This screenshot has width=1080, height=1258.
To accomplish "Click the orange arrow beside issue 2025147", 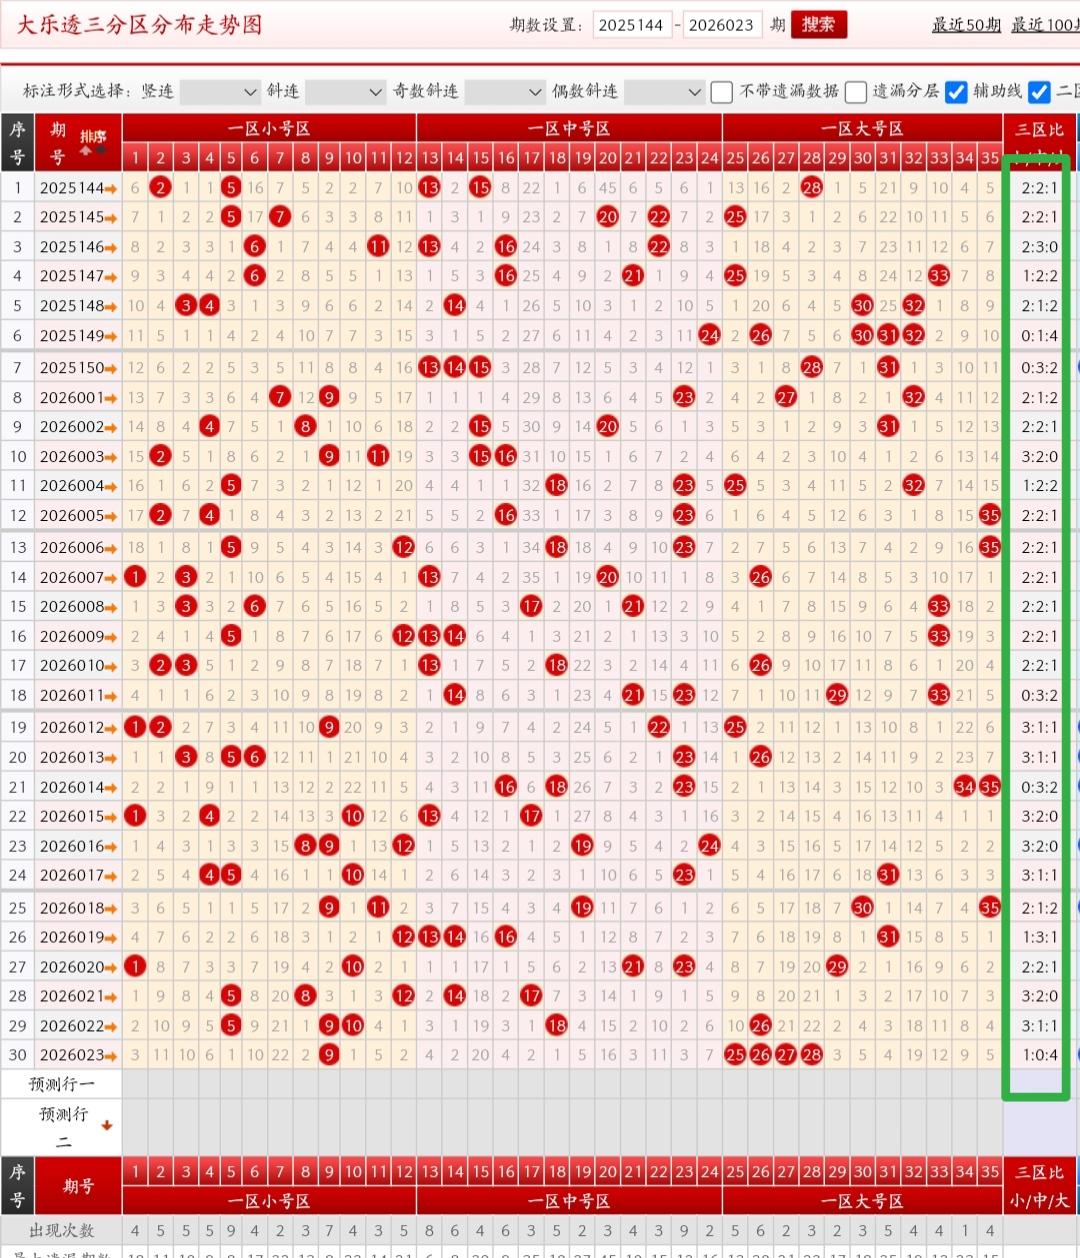I will coord(111,277).
